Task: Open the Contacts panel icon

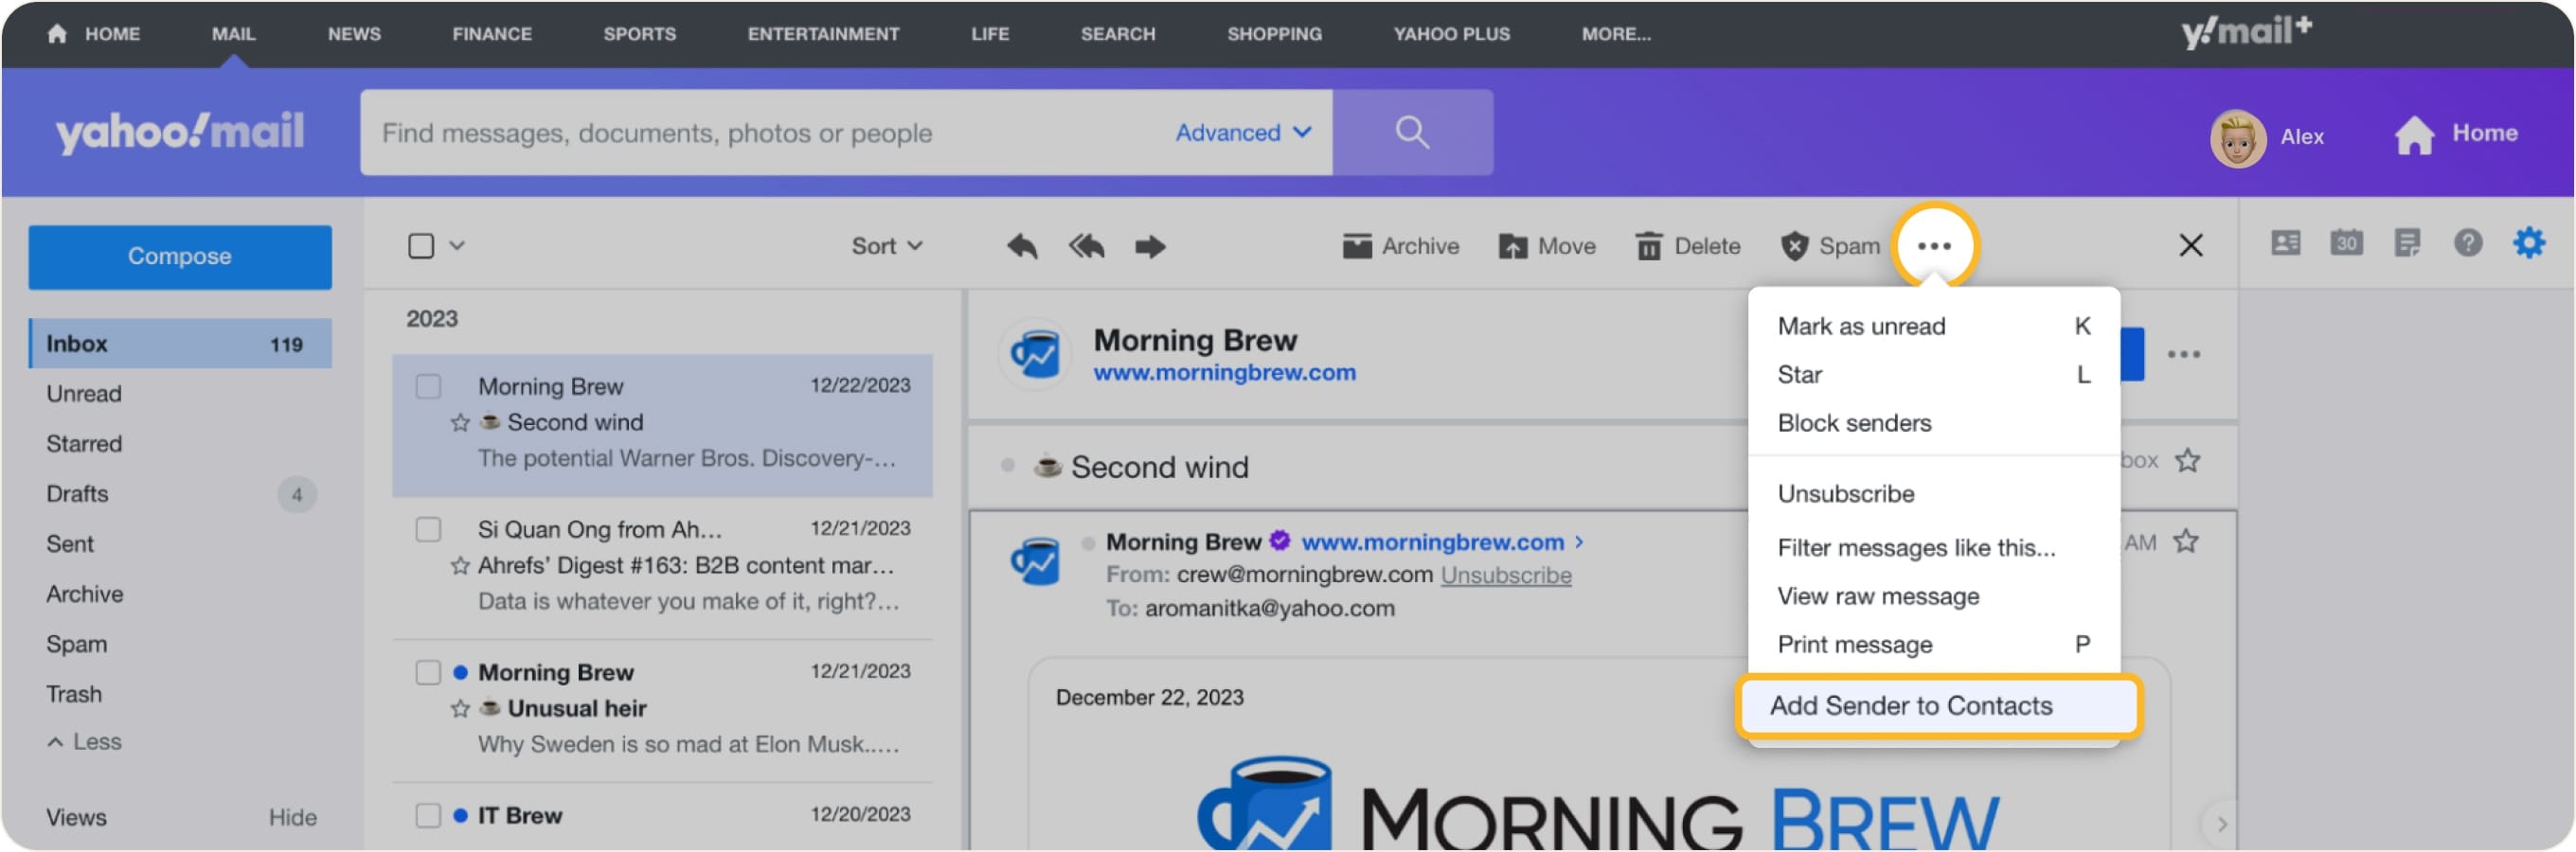Action: [x=2286, y=243]
